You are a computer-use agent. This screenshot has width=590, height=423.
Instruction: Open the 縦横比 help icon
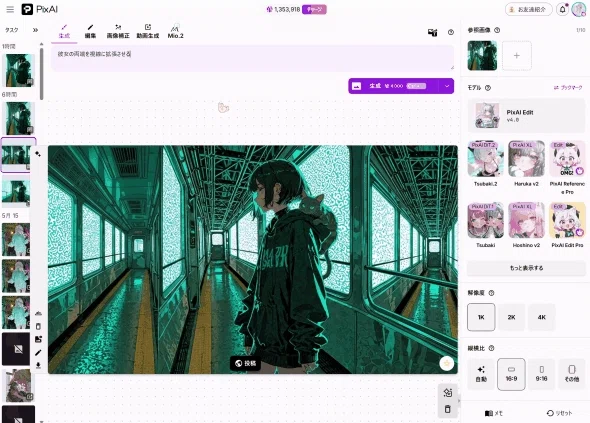[491, 348]
